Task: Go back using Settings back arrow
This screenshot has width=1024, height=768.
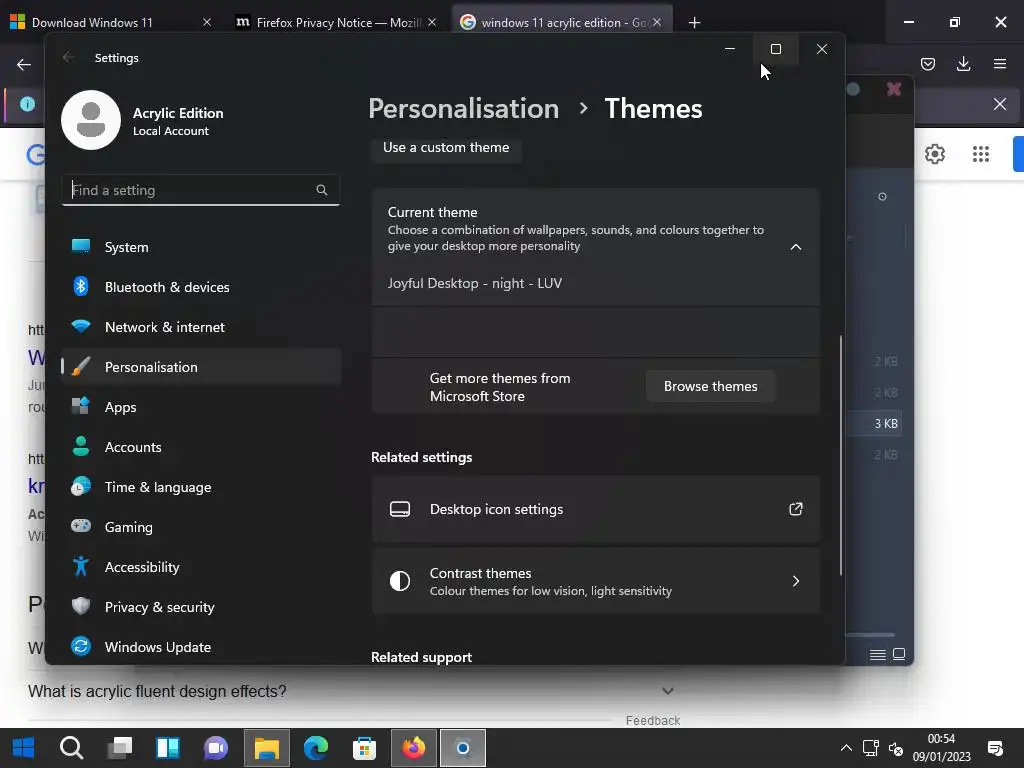Action: pos(68,57)
